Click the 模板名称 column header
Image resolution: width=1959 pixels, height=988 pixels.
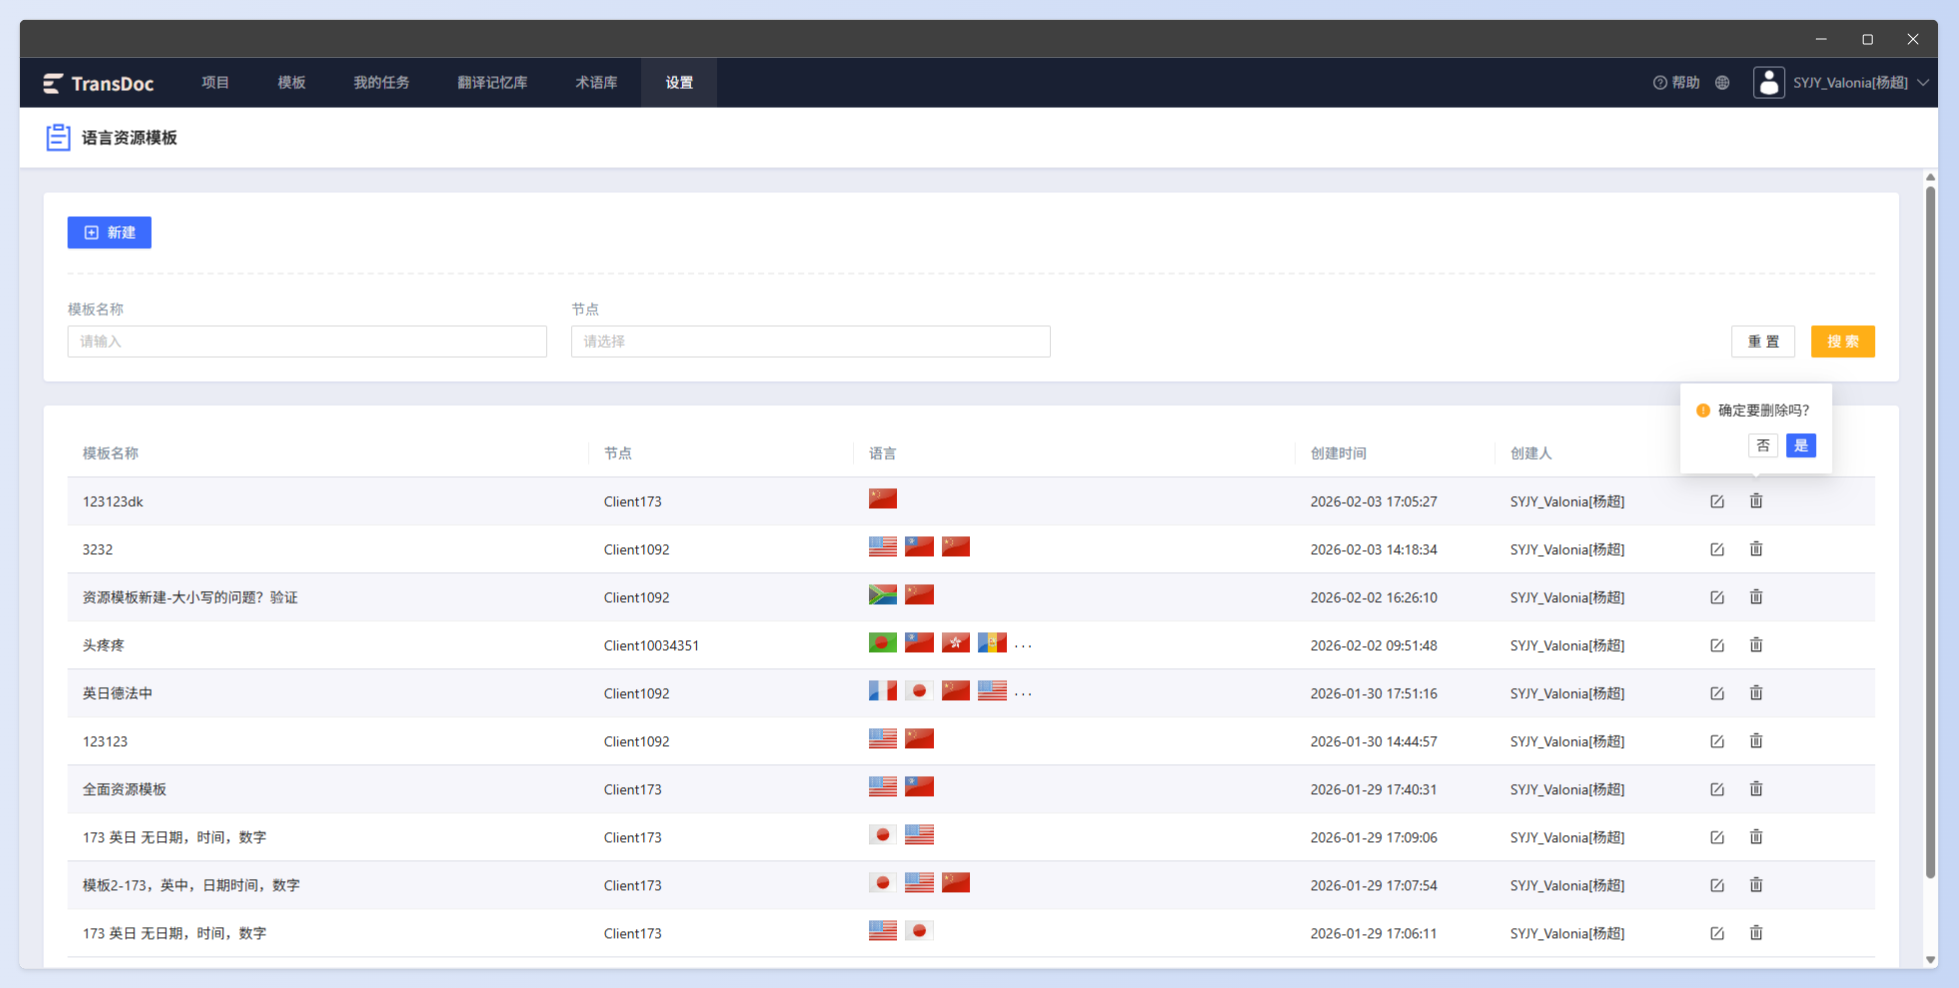pos(110,453)
